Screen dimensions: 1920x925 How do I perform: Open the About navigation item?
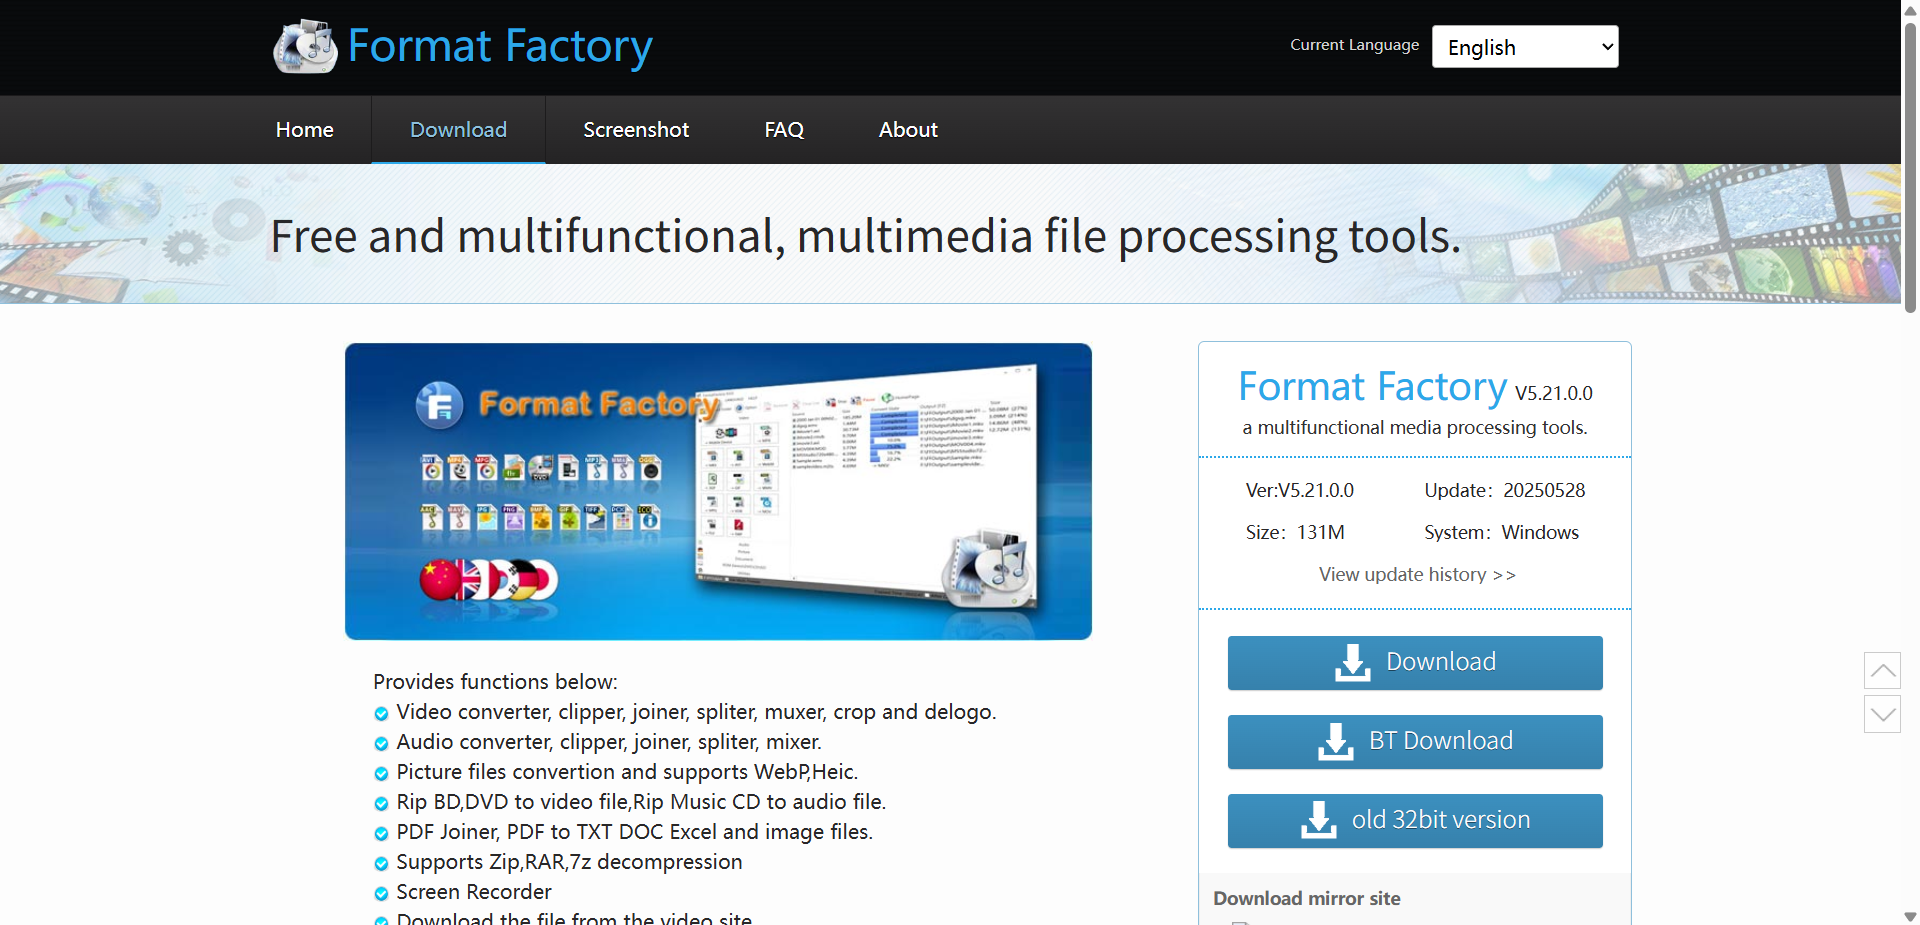tap(908, 130)
